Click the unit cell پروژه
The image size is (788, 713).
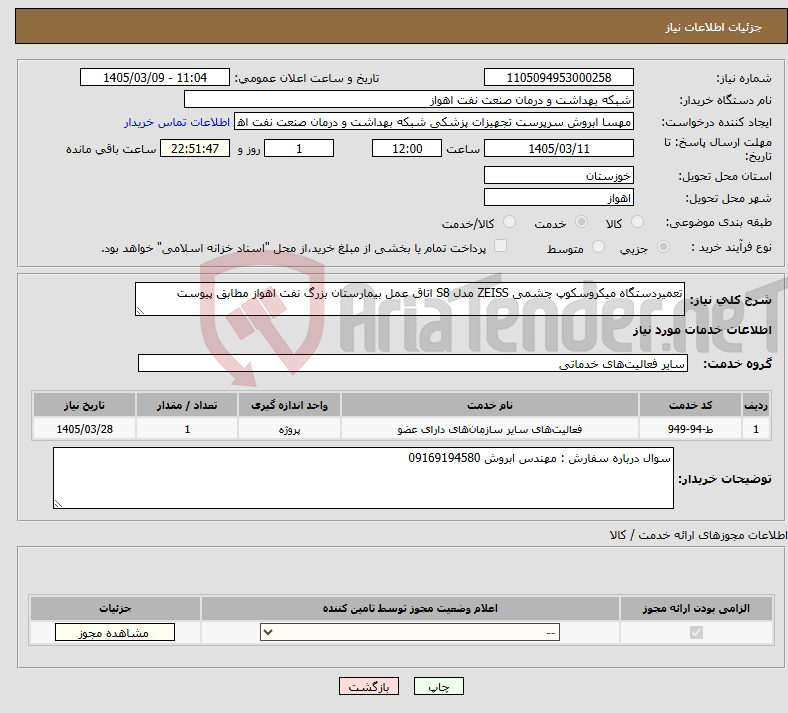[x=289, y=429]
